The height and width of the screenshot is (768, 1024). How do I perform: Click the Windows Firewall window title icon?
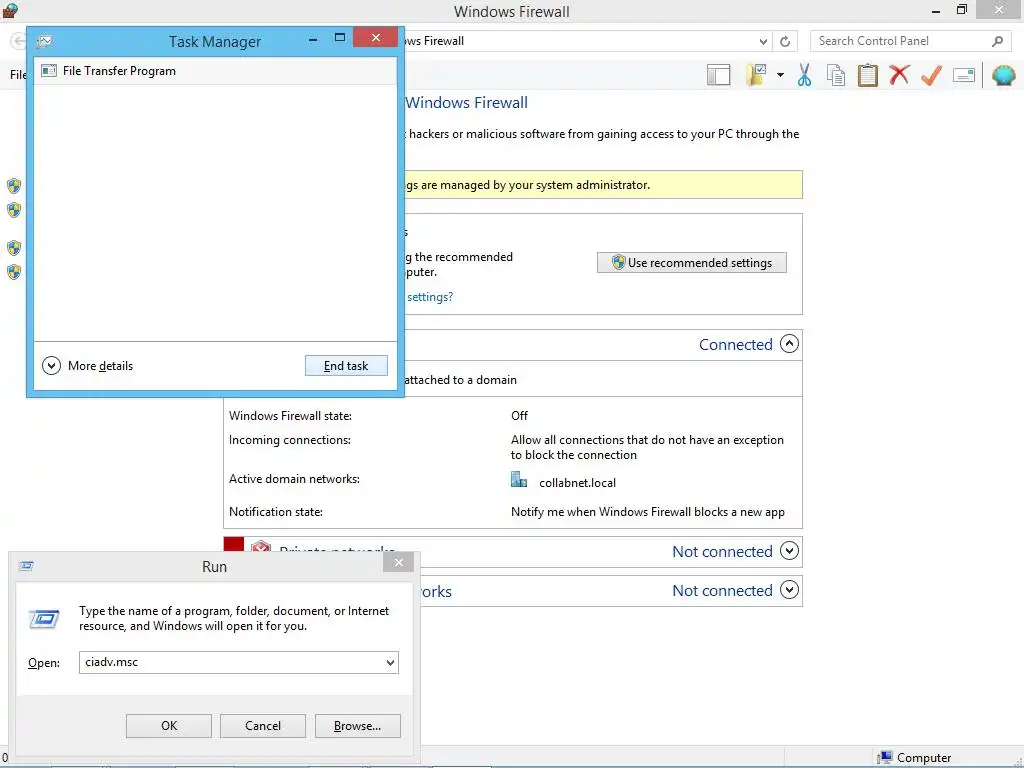click(10, 10)
